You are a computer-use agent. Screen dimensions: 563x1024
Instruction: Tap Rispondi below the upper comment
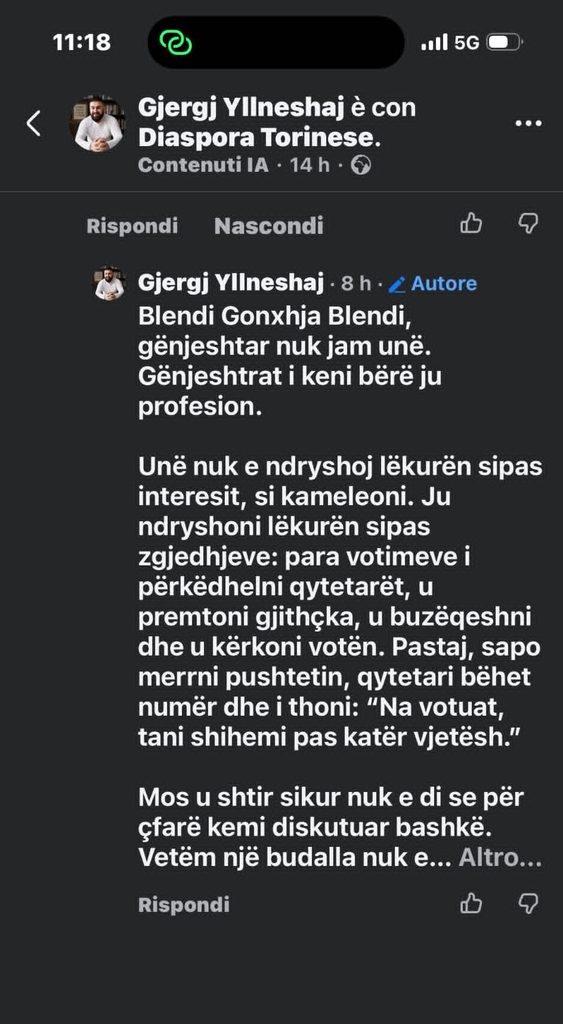click(132, 226)
